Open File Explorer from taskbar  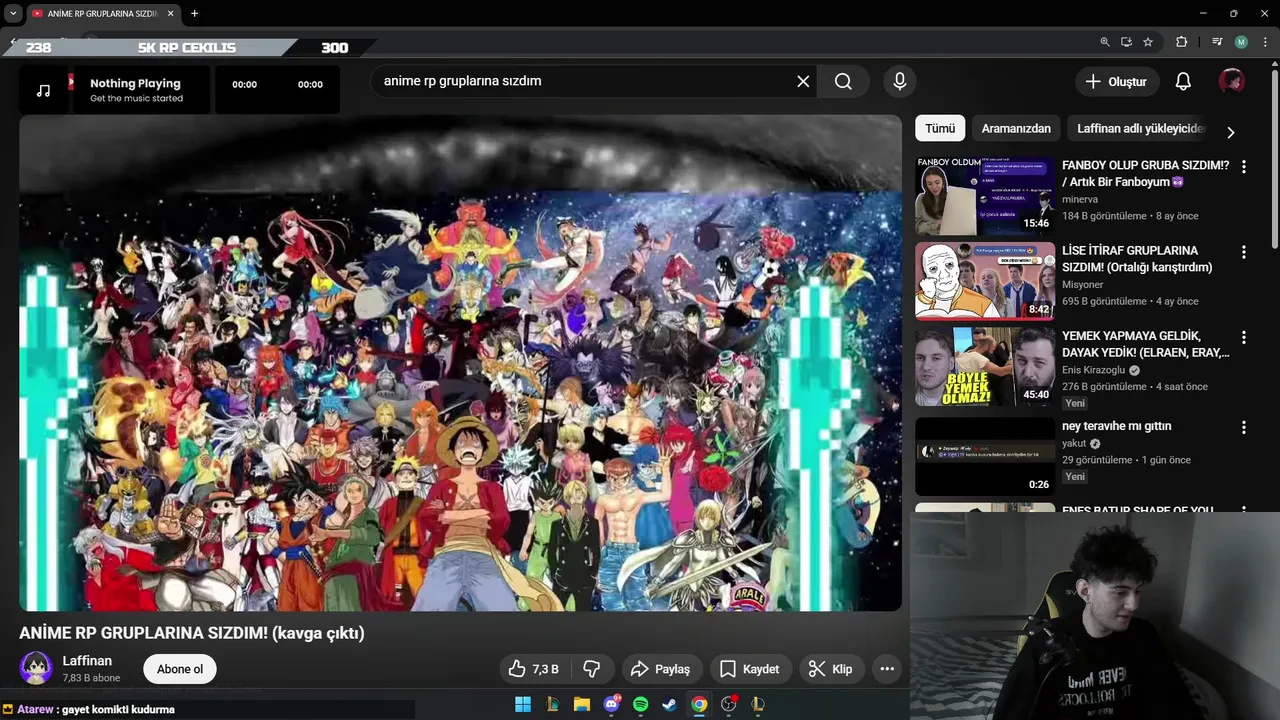click(582, 704)
